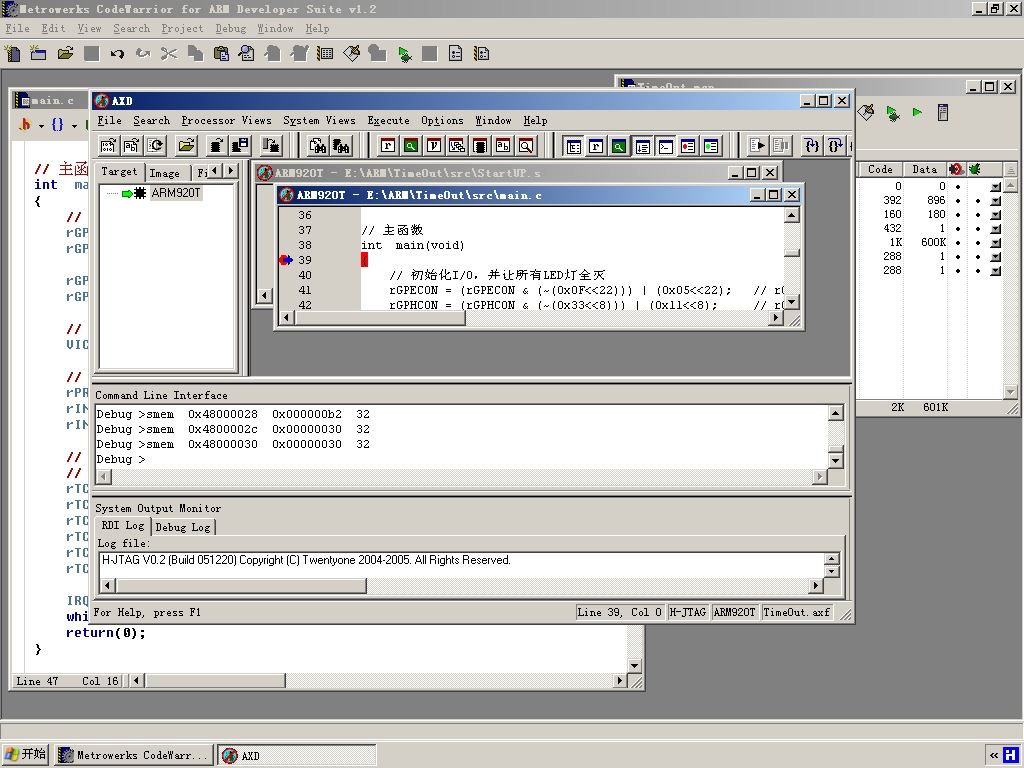1024x768 pixels.
Task: Switch to Image tab in AXD side panel
Action: tap(165, 173)
